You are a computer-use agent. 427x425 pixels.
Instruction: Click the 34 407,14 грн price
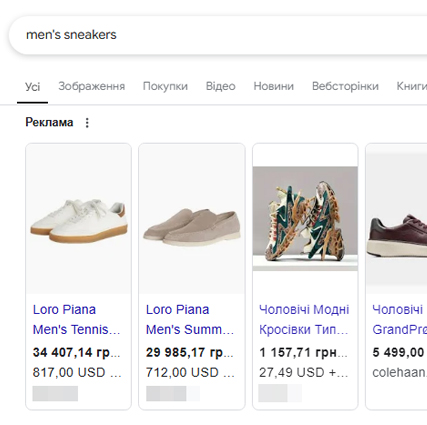point(76,352)
